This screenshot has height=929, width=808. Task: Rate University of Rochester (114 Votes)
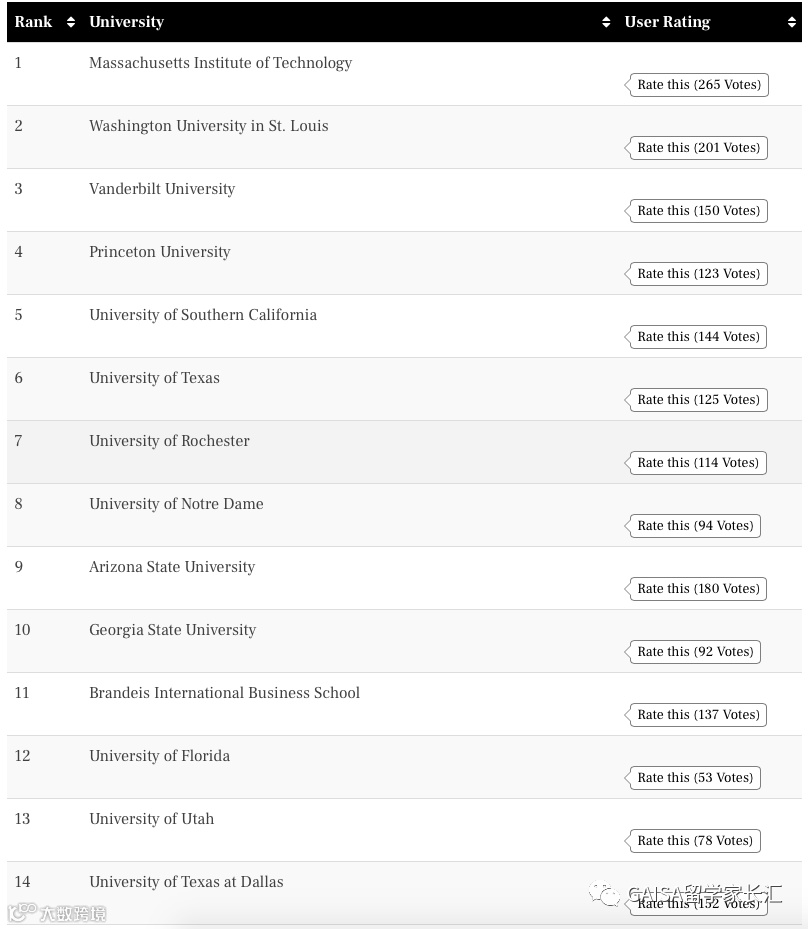[698, 463]
